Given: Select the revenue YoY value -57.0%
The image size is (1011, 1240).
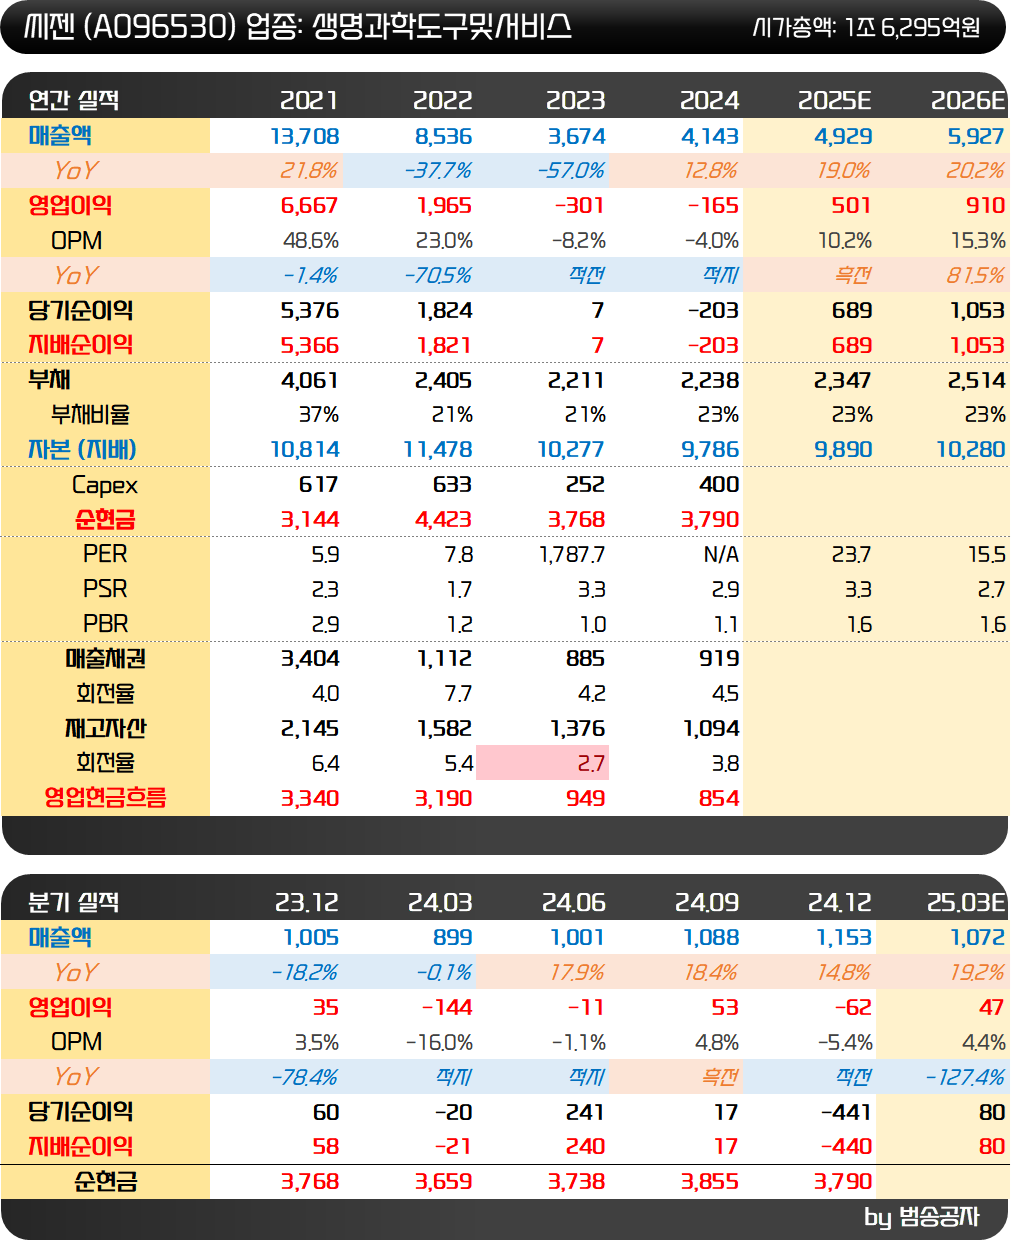Looking at the screenshot, I should tap(571, 171).
